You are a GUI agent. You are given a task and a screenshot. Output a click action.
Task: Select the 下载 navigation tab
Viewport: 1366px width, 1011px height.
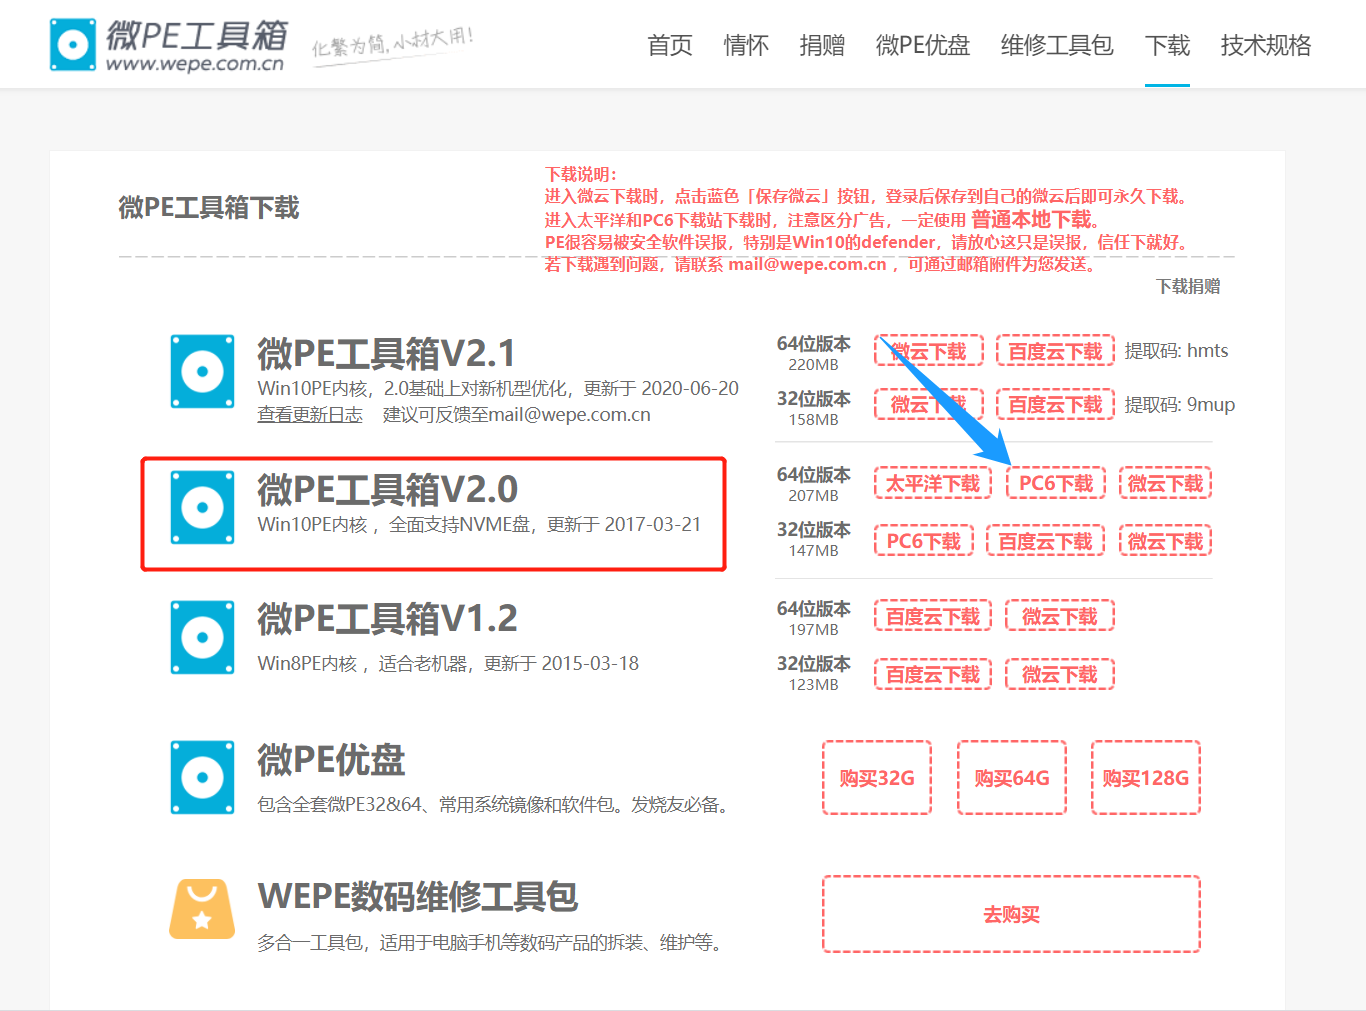pos(1167,45)
